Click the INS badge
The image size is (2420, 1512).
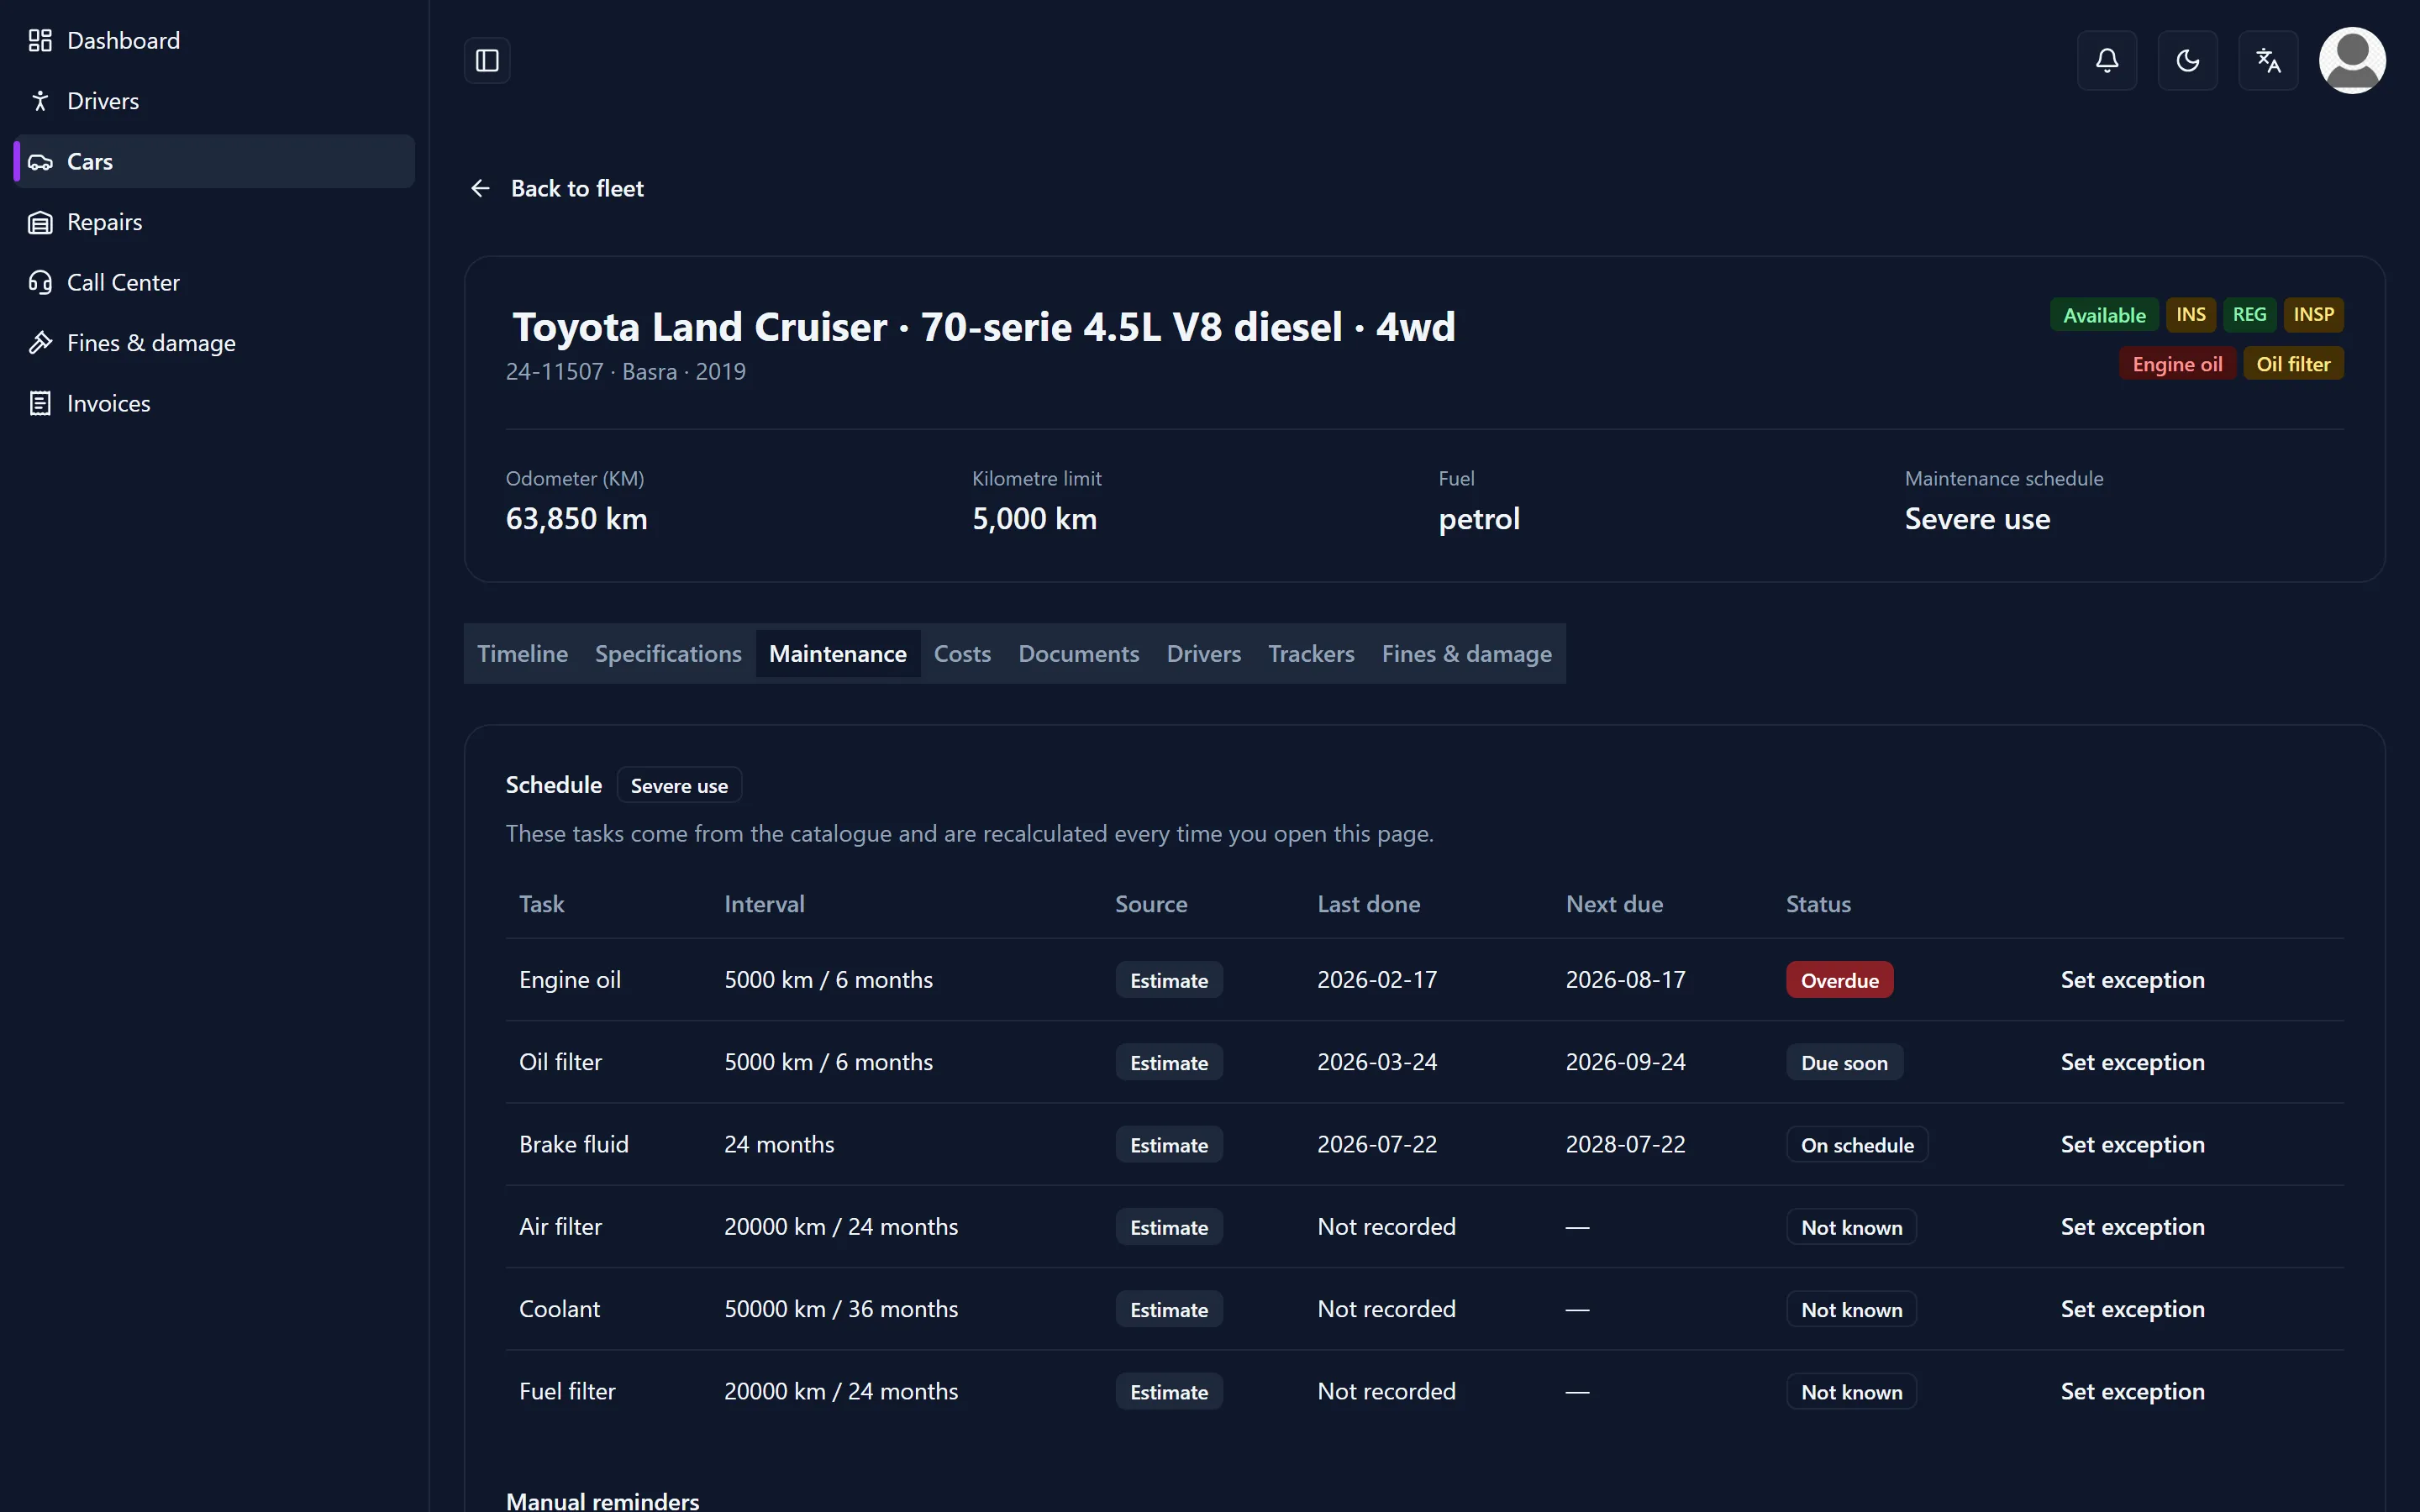2190,315
